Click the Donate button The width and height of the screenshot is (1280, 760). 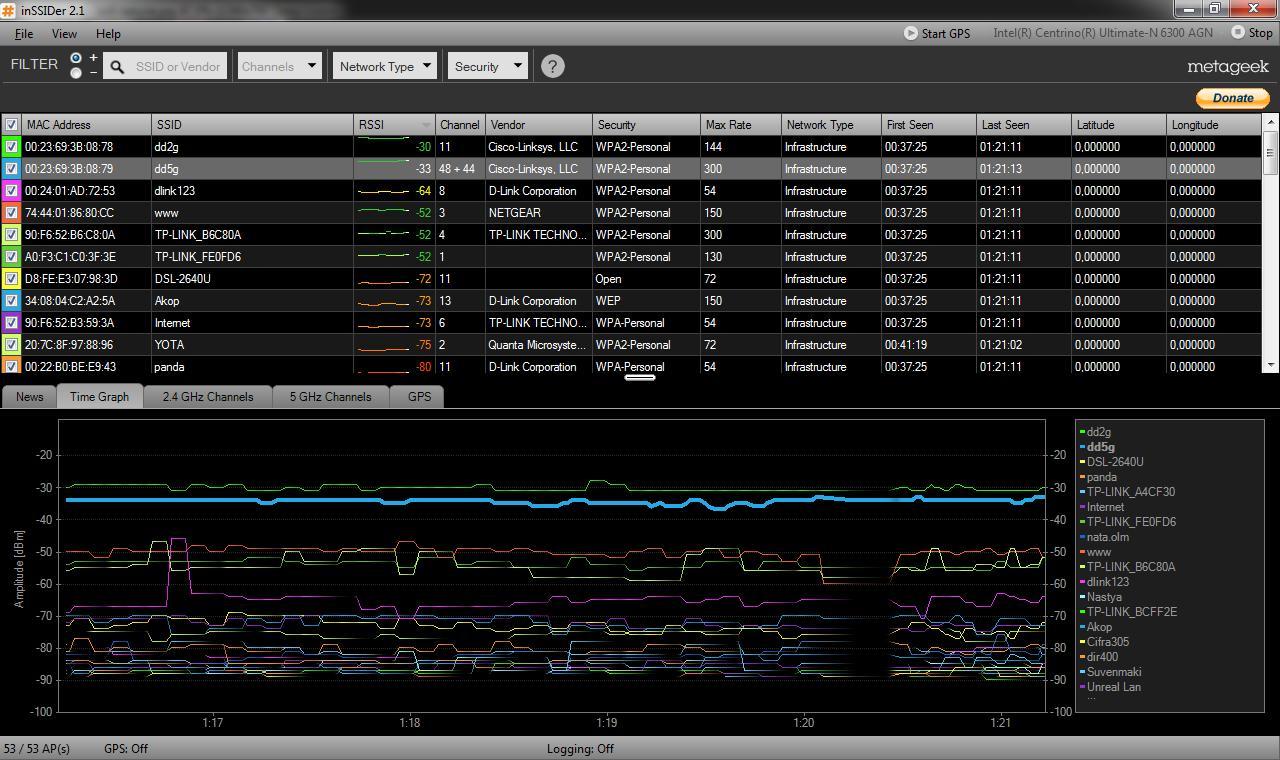[x=1232, y=98]
